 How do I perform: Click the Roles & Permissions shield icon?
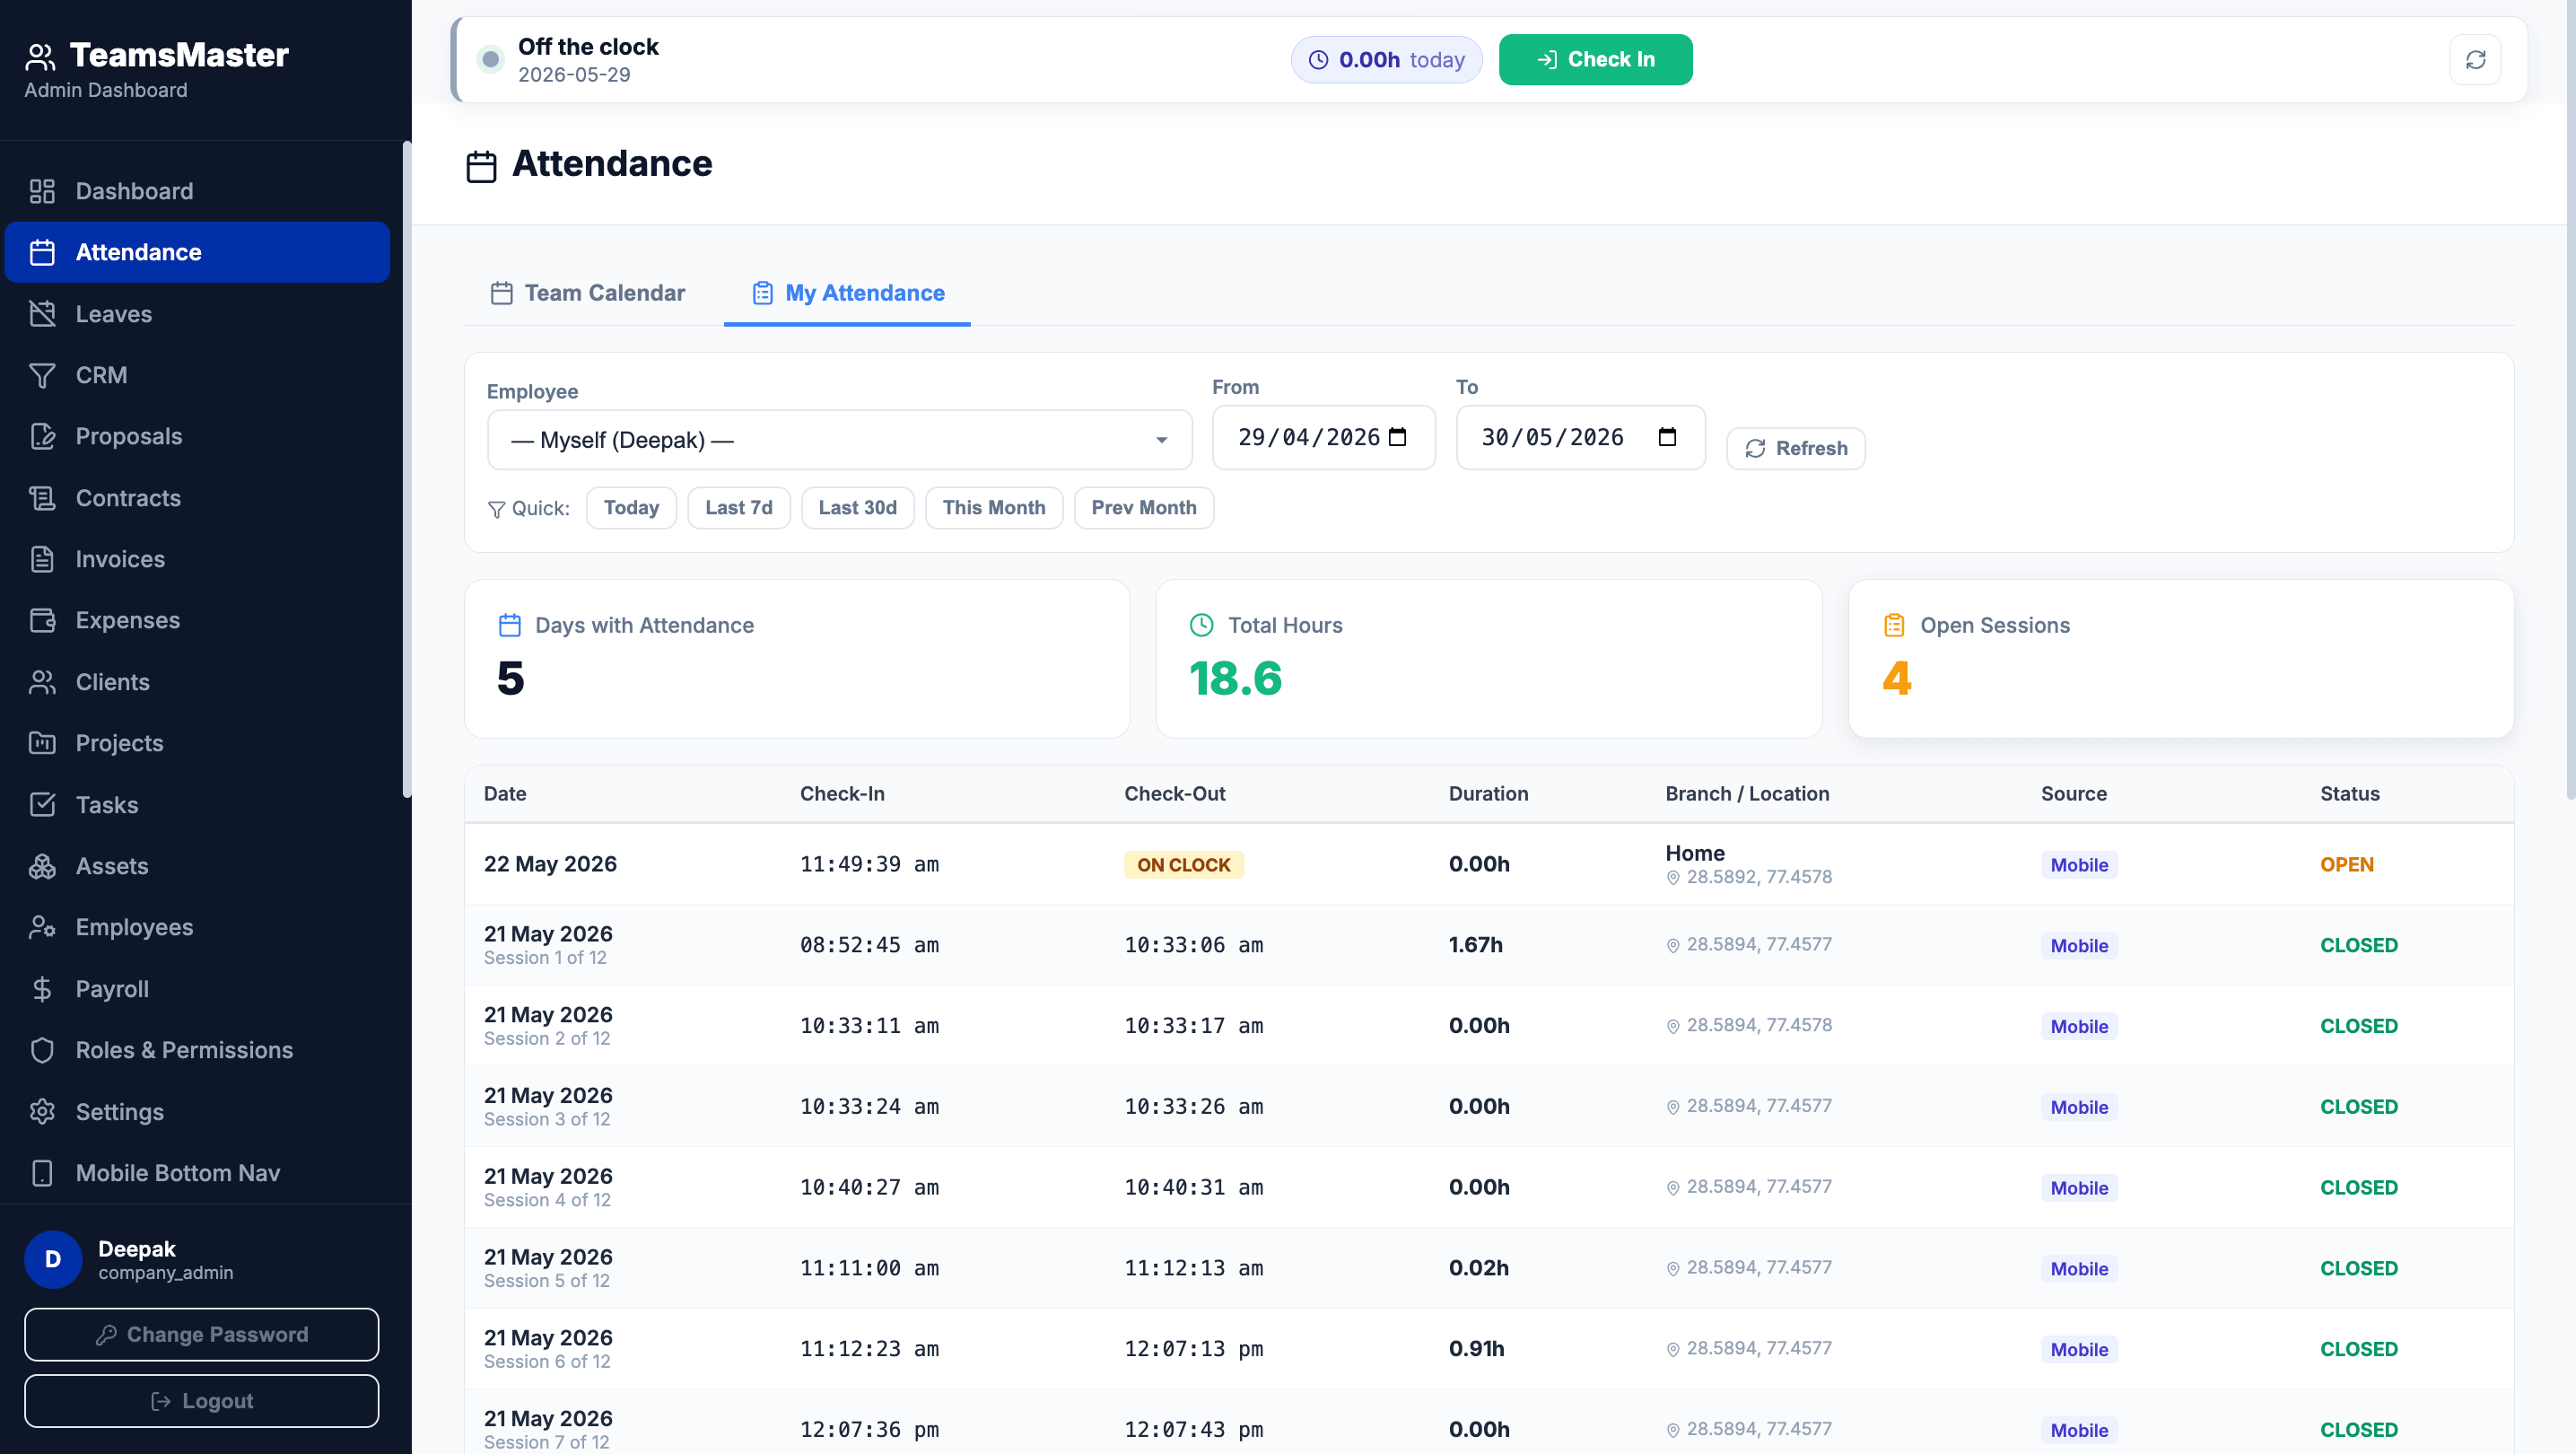pos(42,1050)
